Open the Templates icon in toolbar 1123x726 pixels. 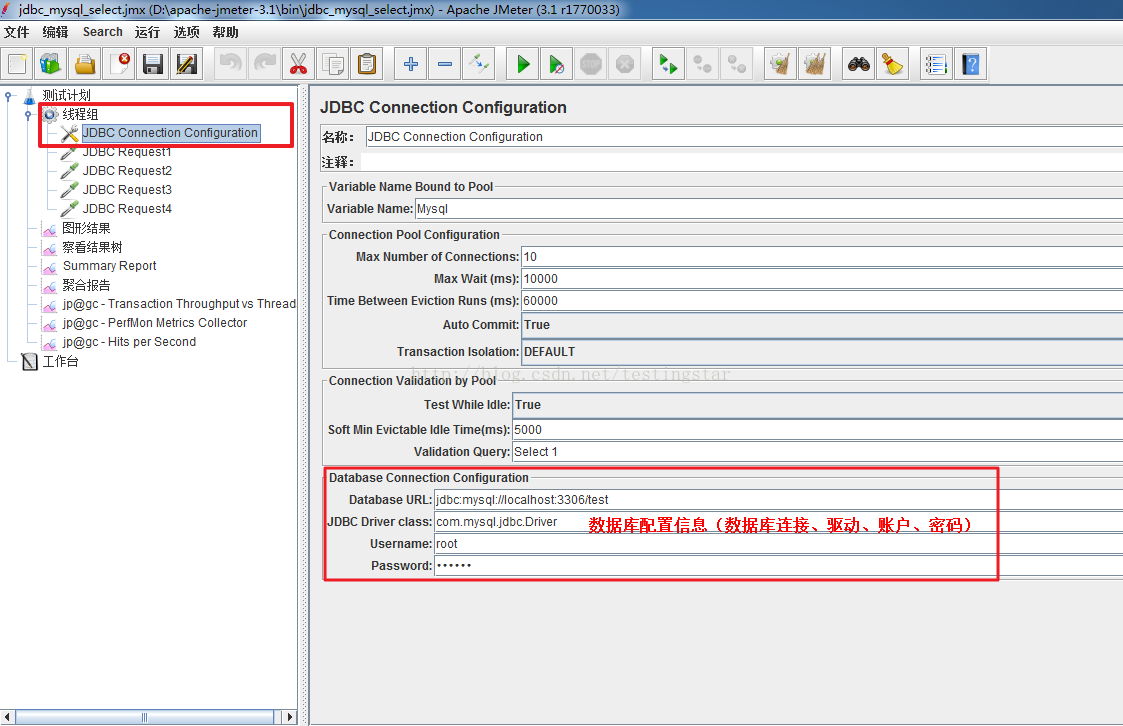tap(51, 64)
